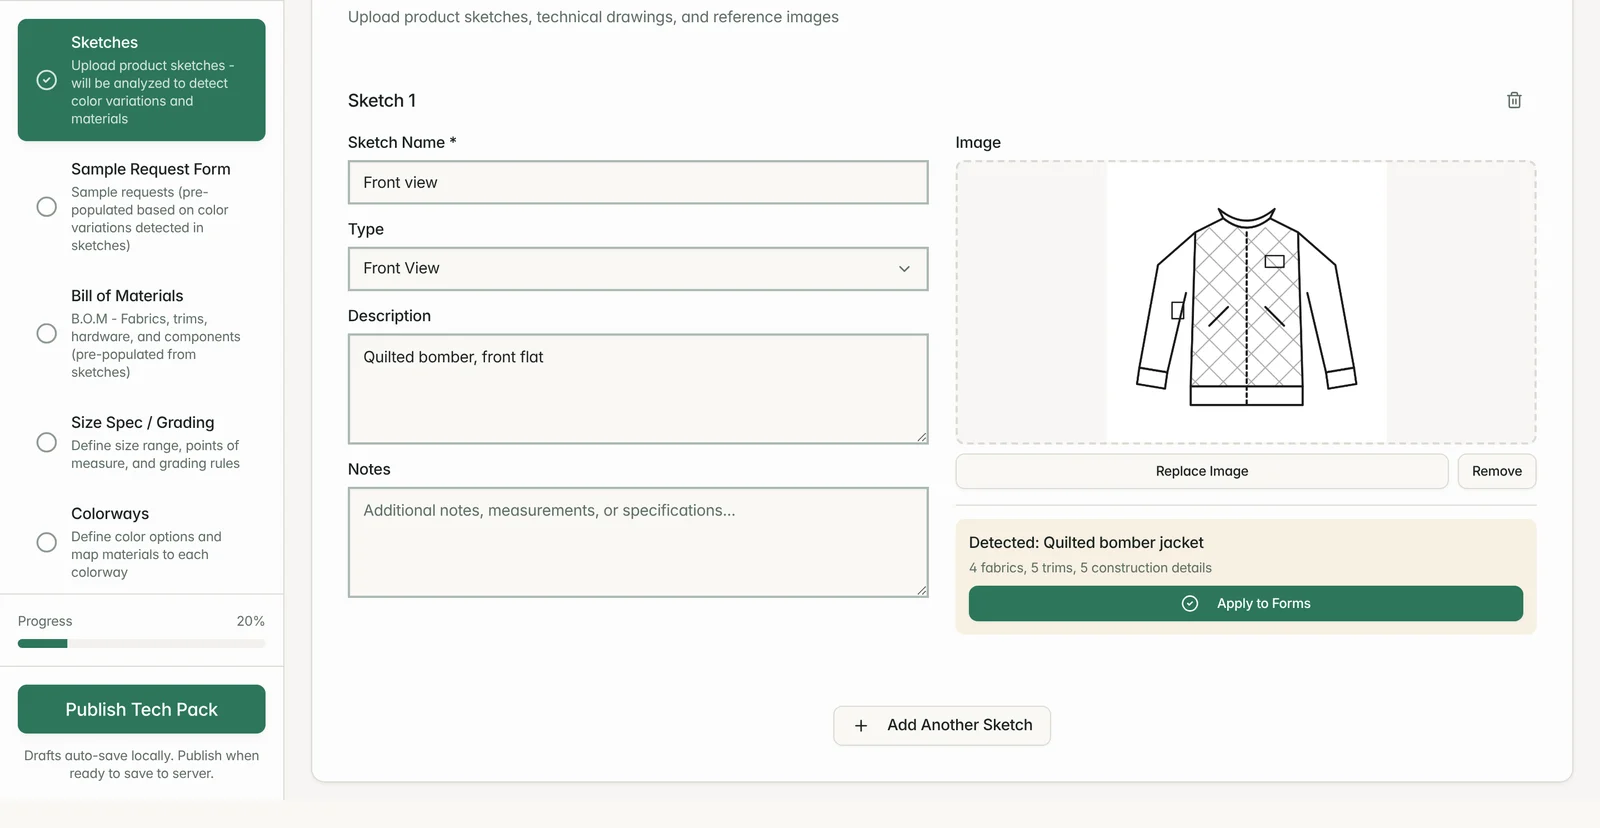
Task: Click into the Description text area
Action: [x=638, y=389]
